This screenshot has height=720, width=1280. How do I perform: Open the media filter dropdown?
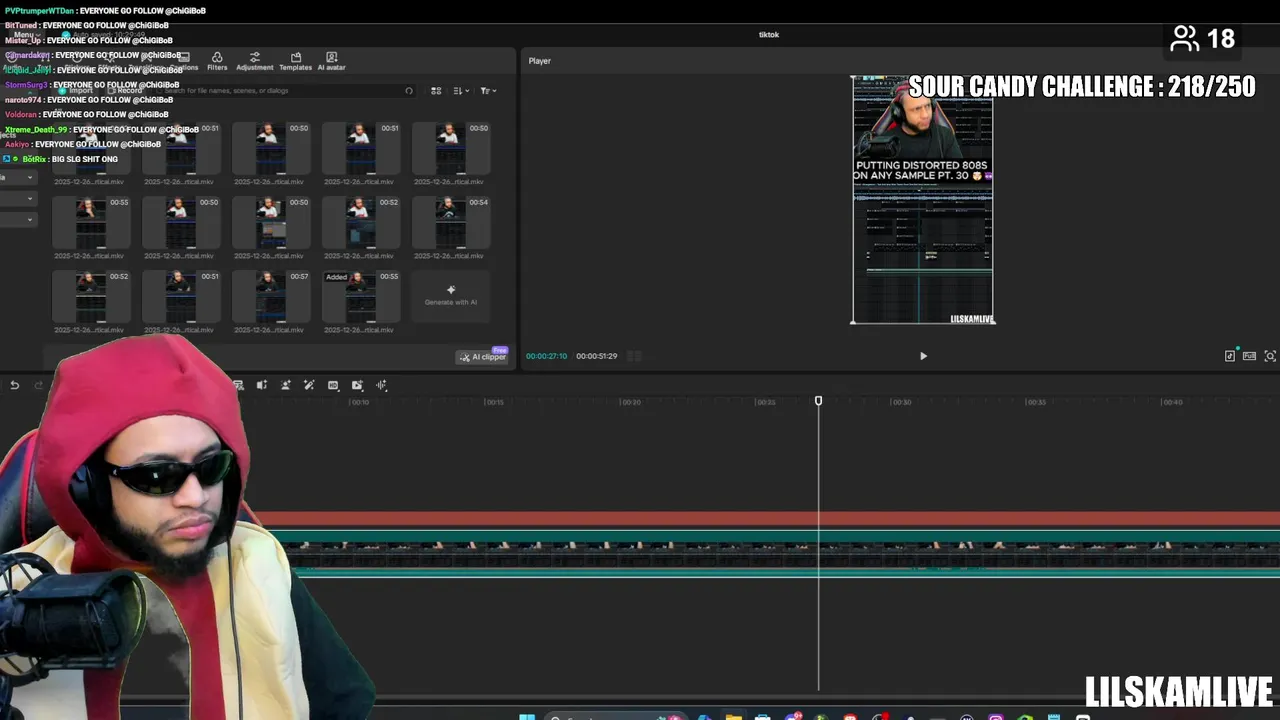487,91
